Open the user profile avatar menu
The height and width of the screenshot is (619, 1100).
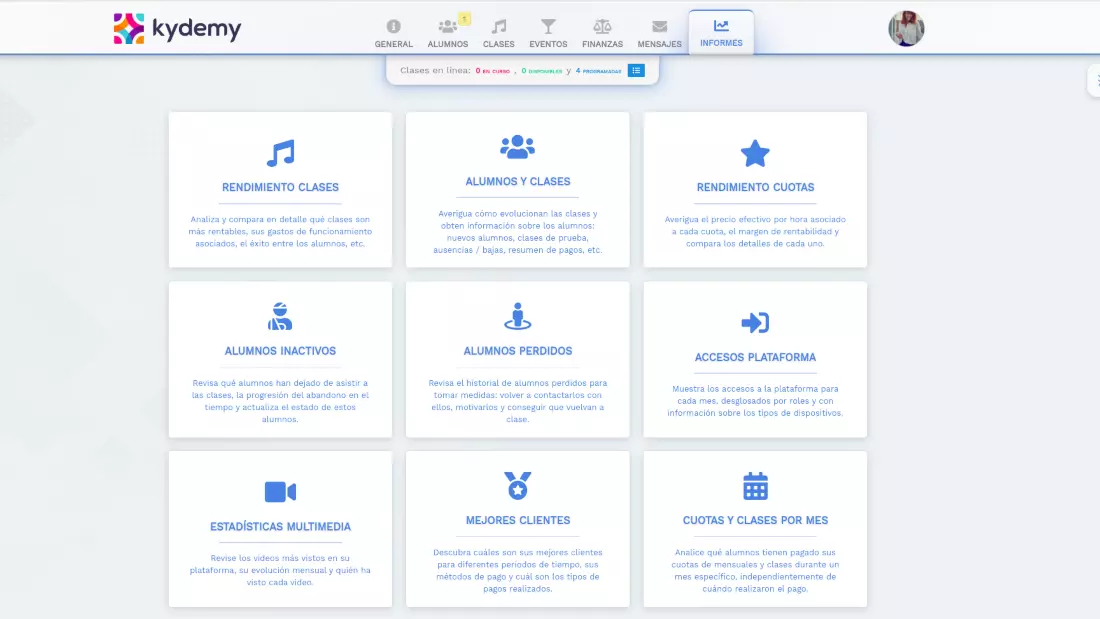[x=906, y=29]
